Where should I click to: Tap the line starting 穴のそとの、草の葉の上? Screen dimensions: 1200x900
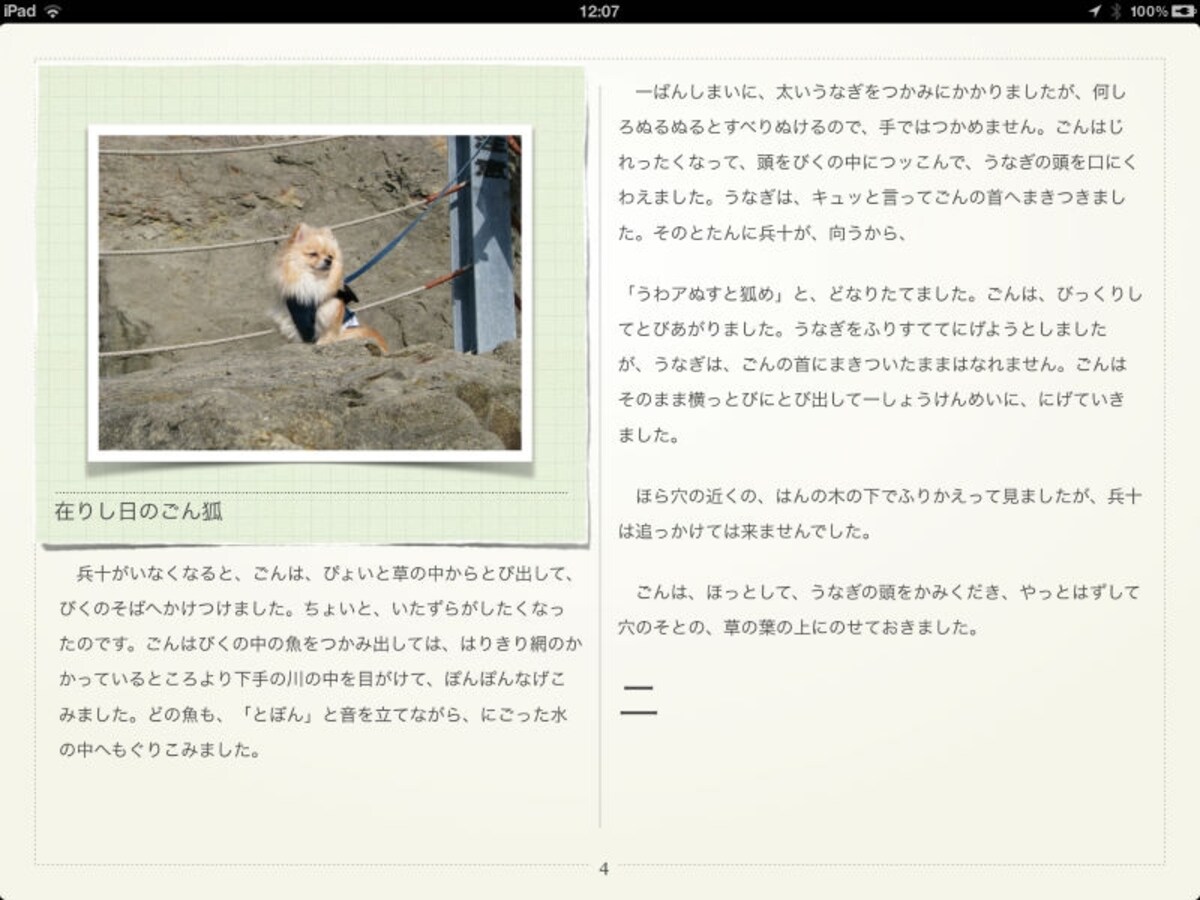pos(798,628)
